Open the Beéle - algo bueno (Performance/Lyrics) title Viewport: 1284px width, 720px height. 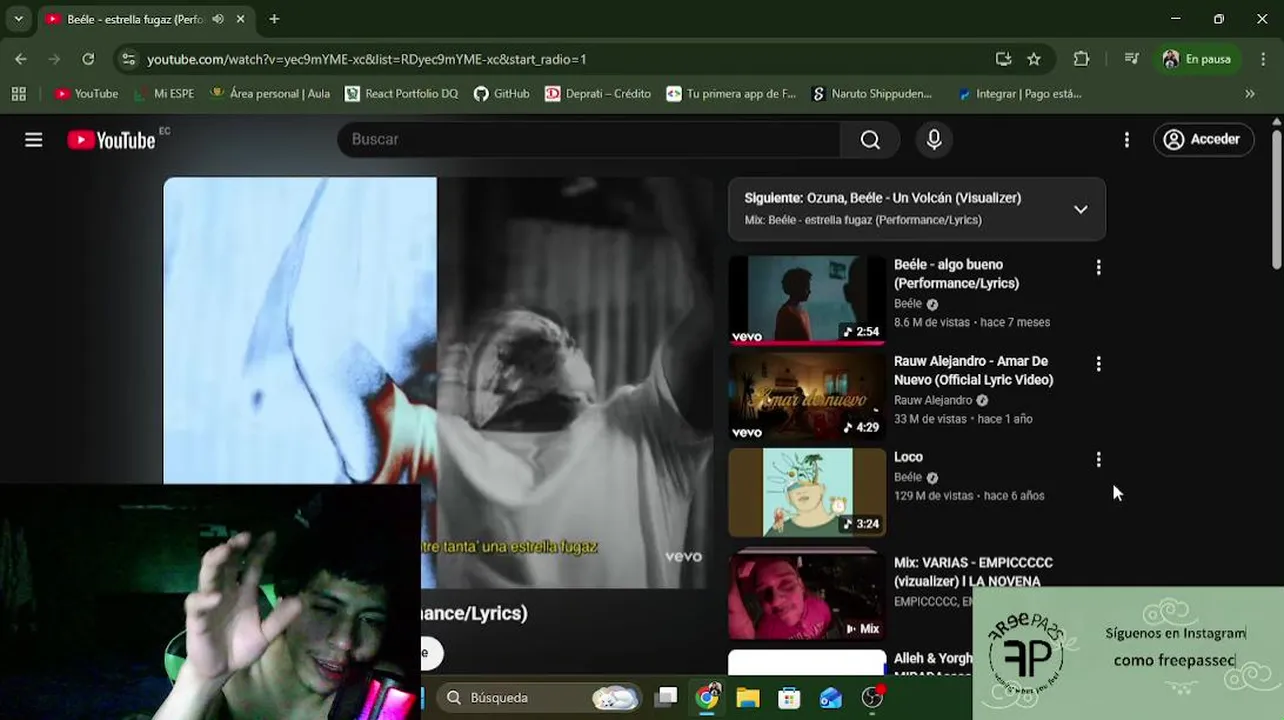point(956,274)
